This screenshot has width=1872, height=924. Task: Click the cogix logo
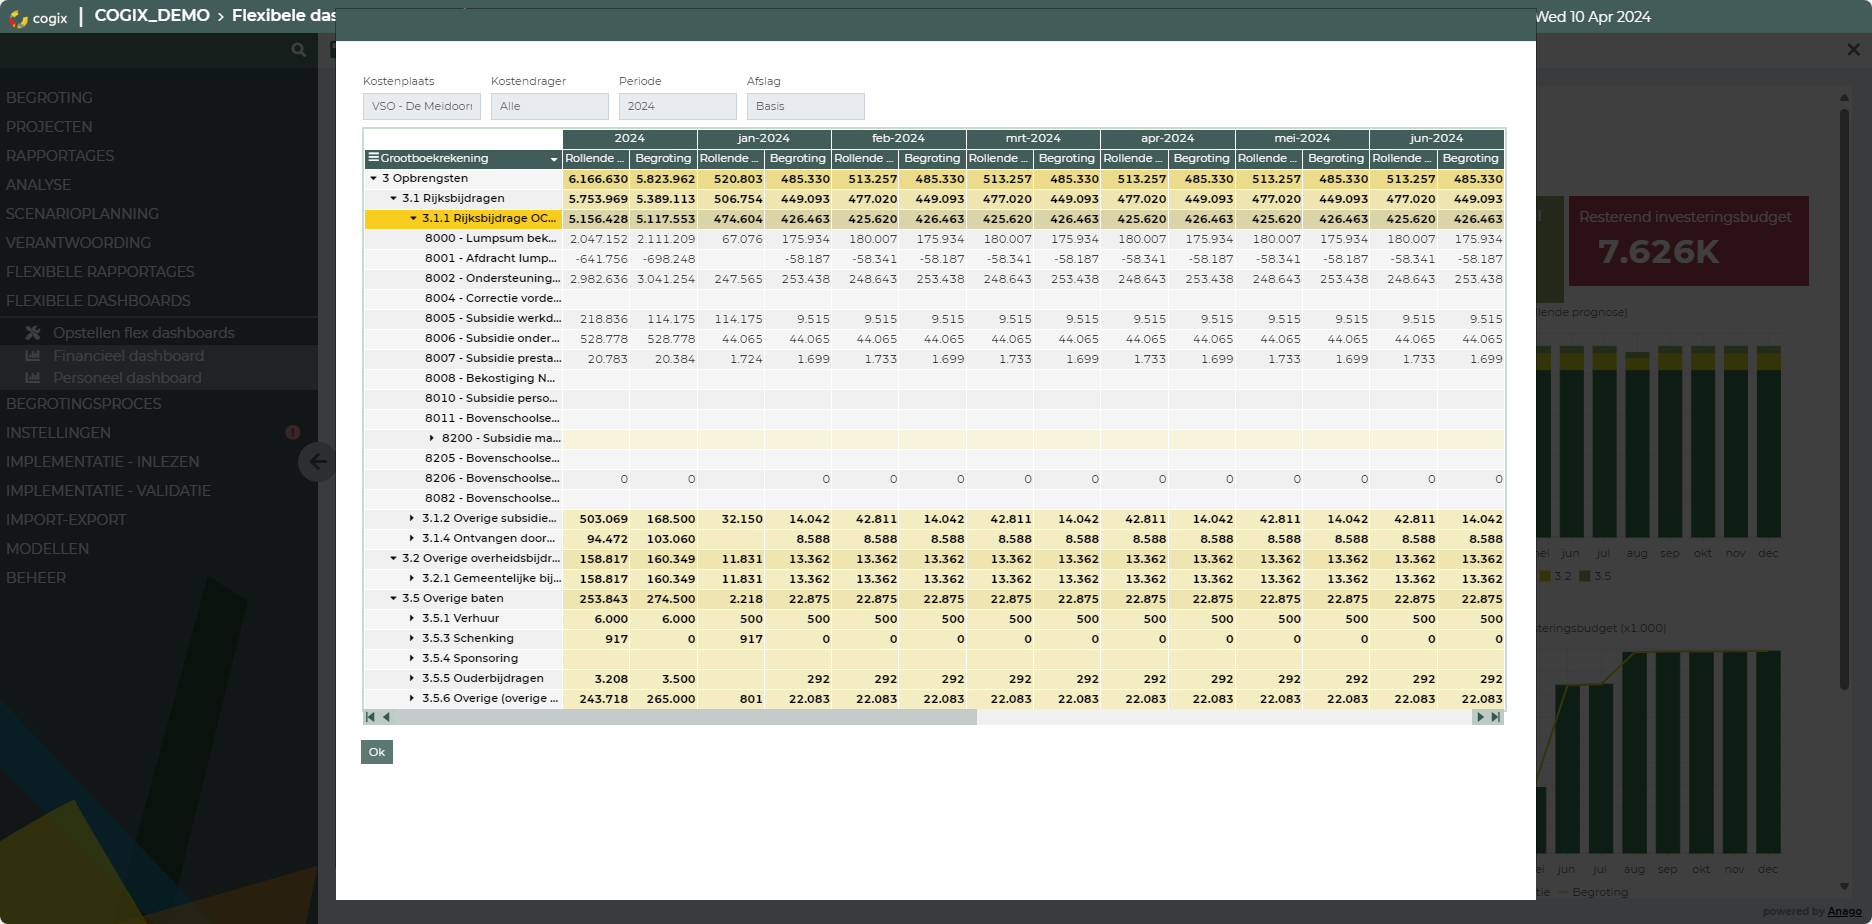point(38,17)
